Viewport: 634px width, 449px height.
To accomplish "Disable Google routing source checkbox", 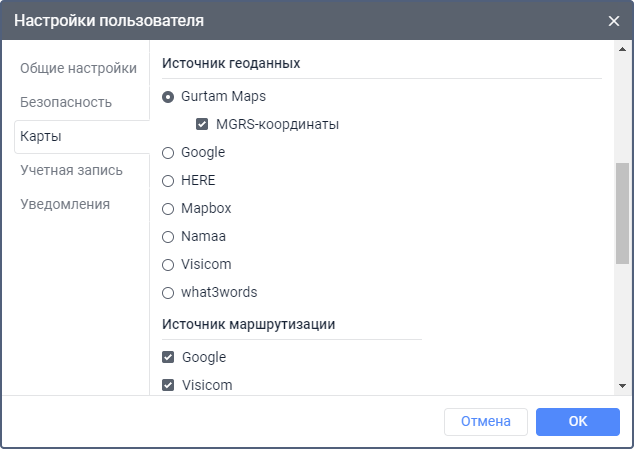I will point(168,357).
